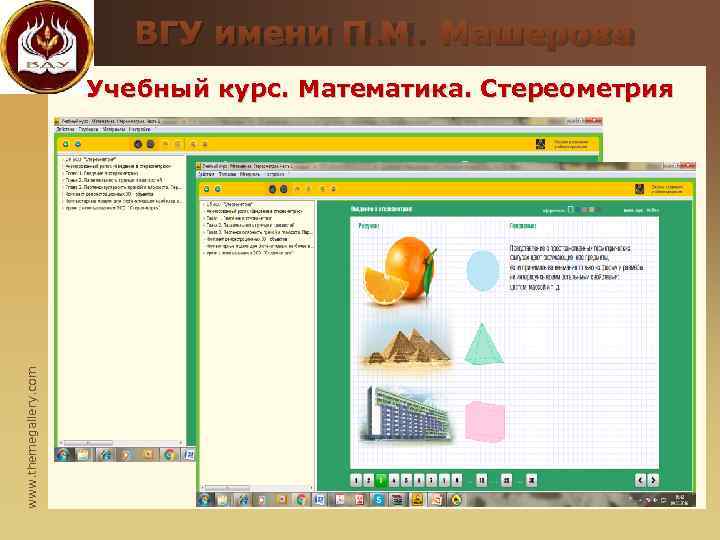Select 'Тема 3' row in back window tree

click(x=124, y=187)
